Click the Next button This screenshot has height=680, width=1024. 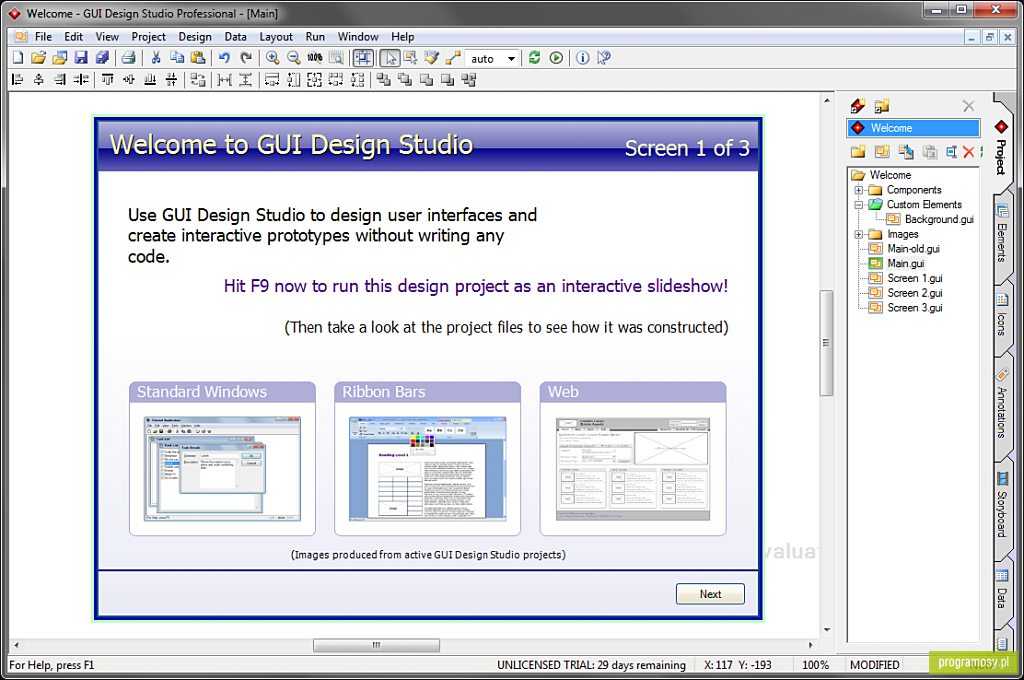click(x=710, y=594)
